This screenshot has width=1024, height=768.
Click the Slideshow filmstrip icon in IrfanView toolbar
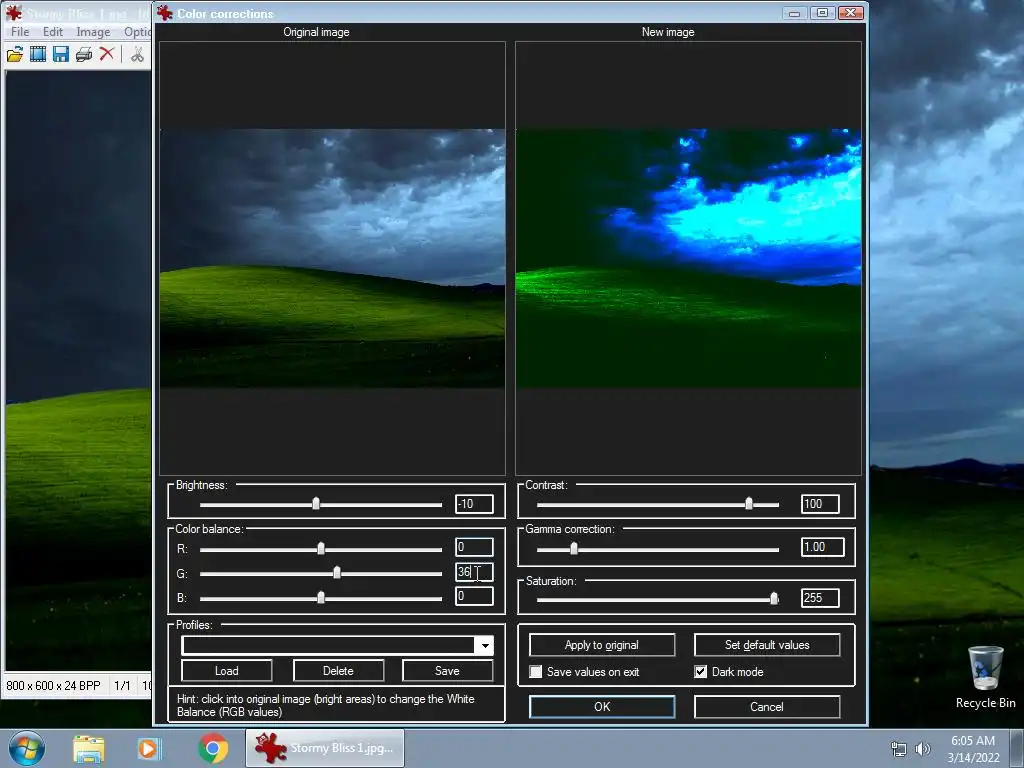pos(38,54)
